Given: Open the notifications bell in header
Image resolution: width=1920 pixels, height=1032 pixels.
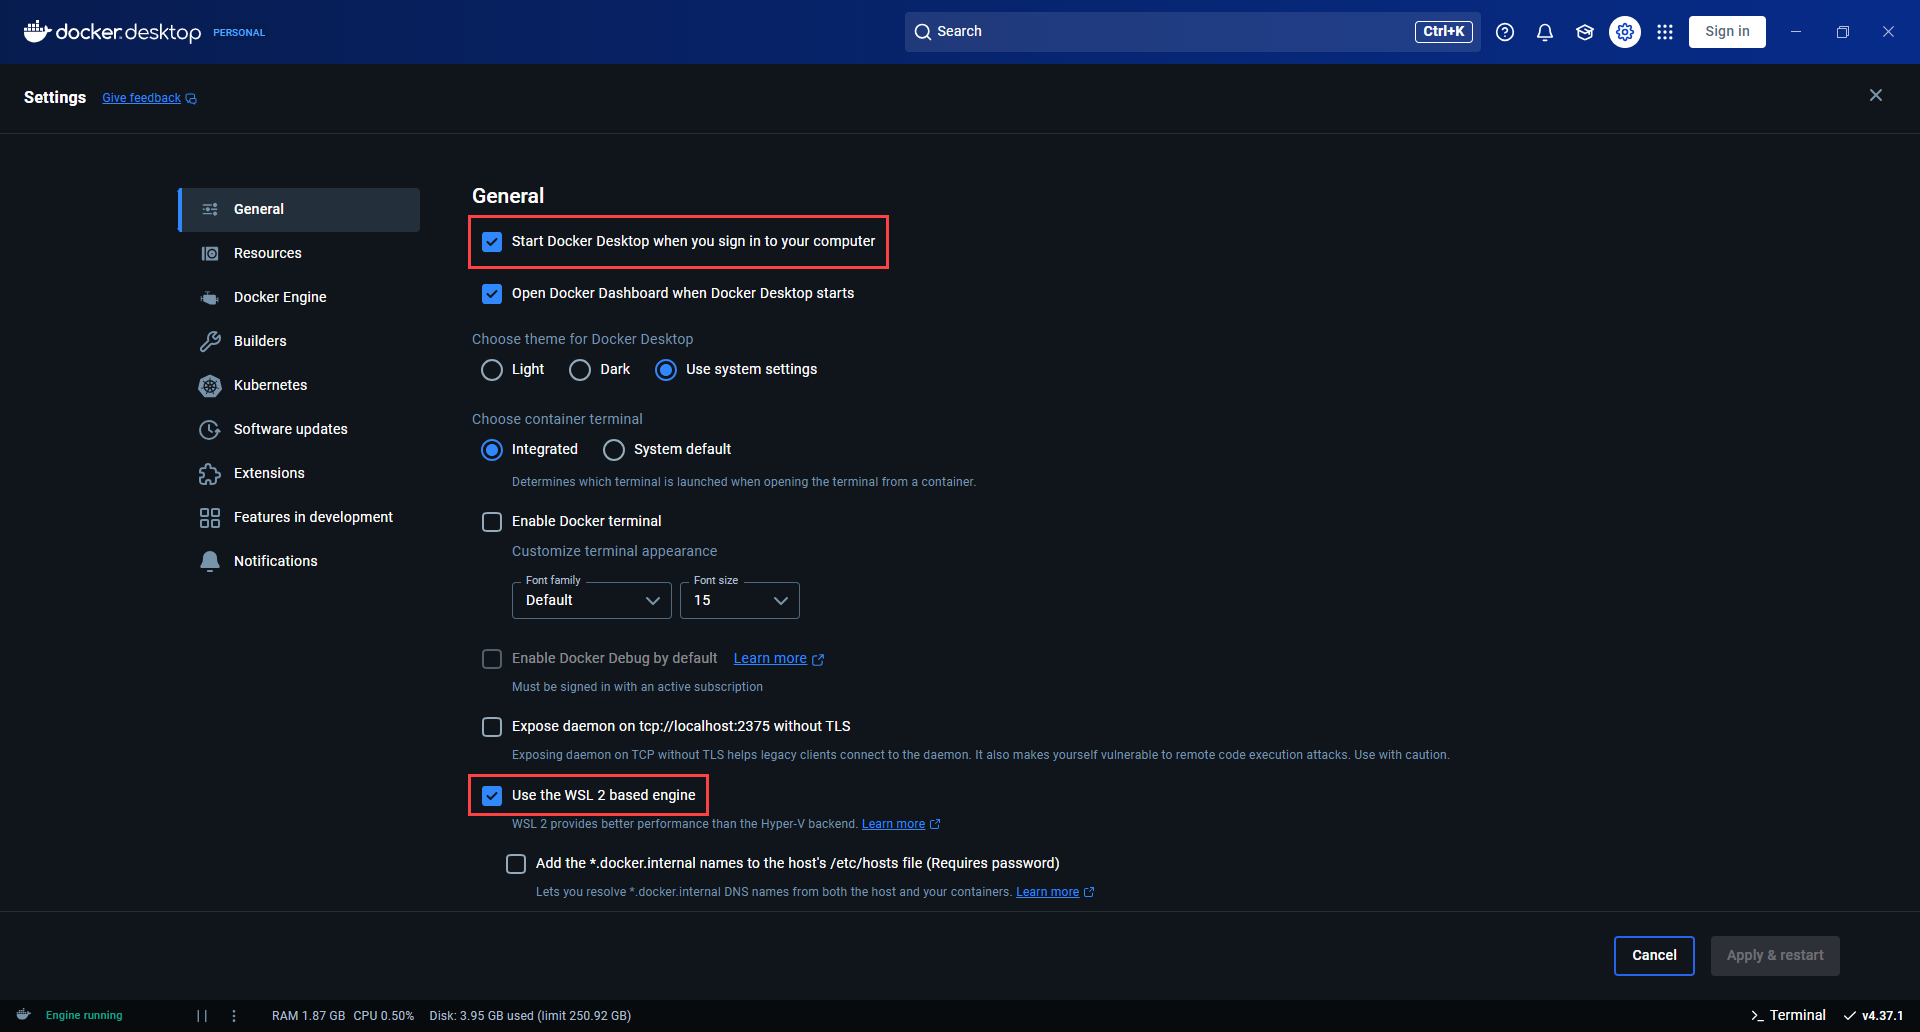Looking at the screenshot, I should coord(1545,32).
